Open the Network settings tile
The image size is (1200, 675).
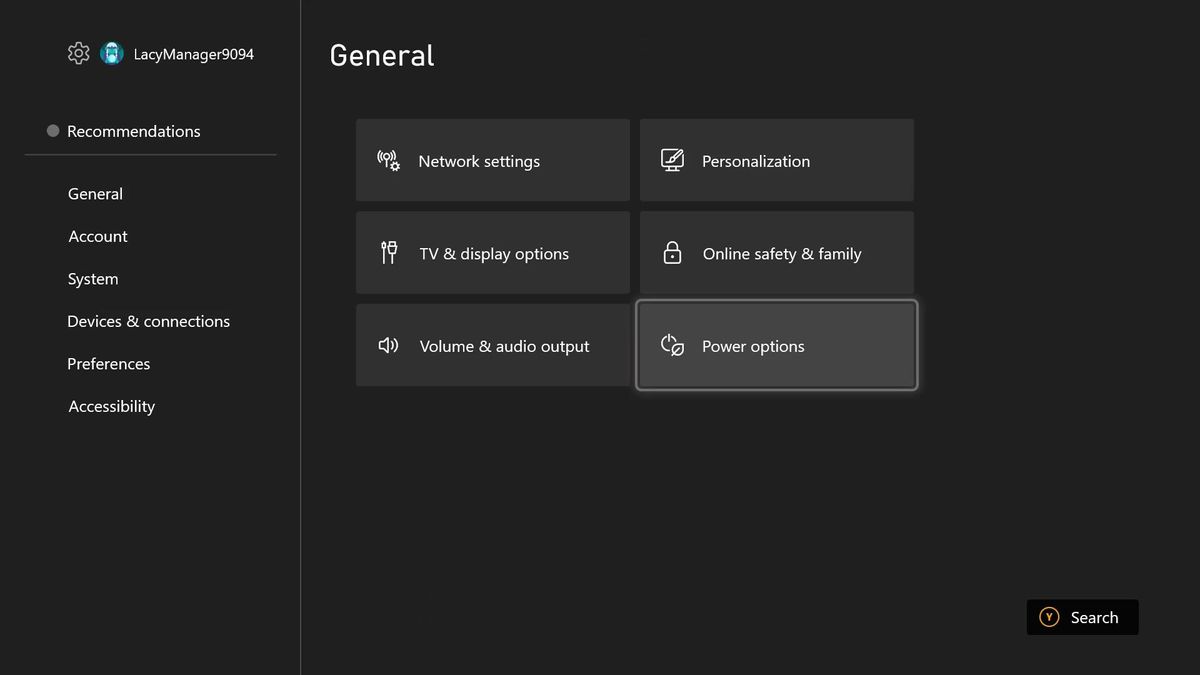tap(493, 160)
